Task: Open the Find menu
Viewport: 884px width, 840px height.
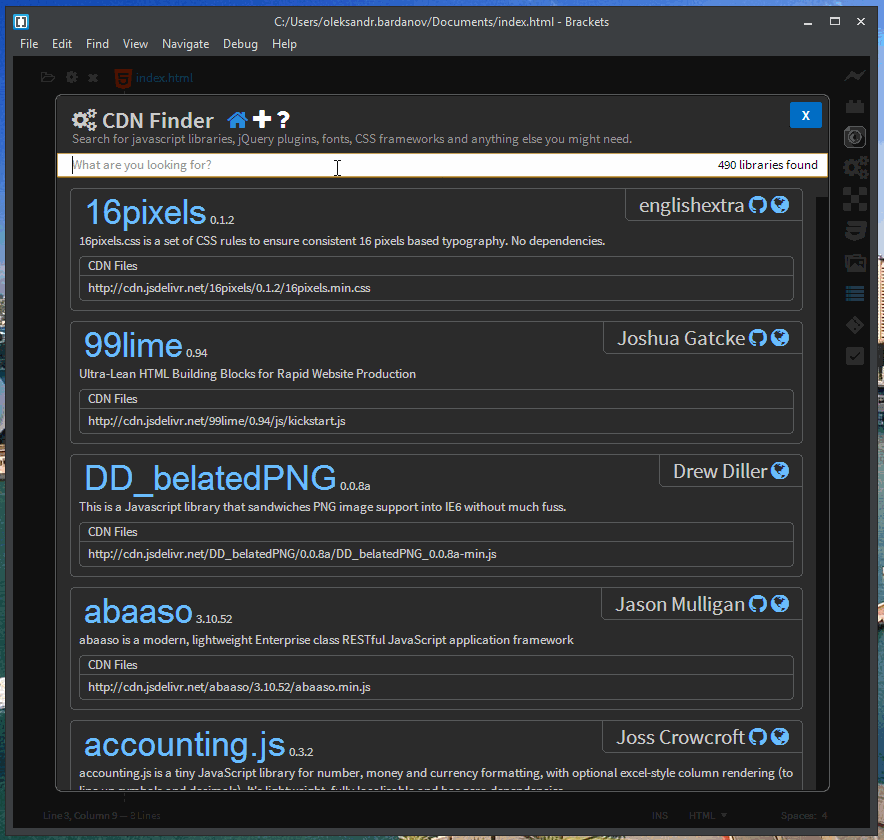Action: click(x=98, y=44)
